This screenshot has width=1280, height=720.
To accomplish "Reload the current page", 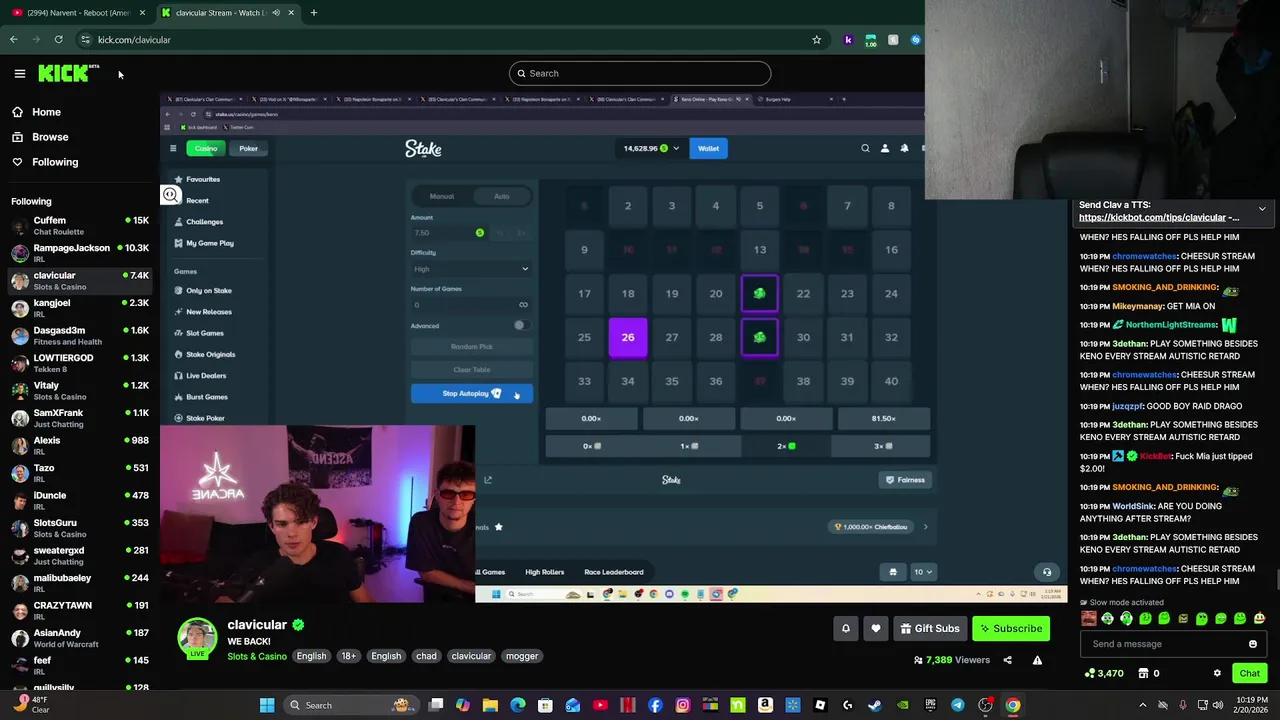I will (58, 40).
